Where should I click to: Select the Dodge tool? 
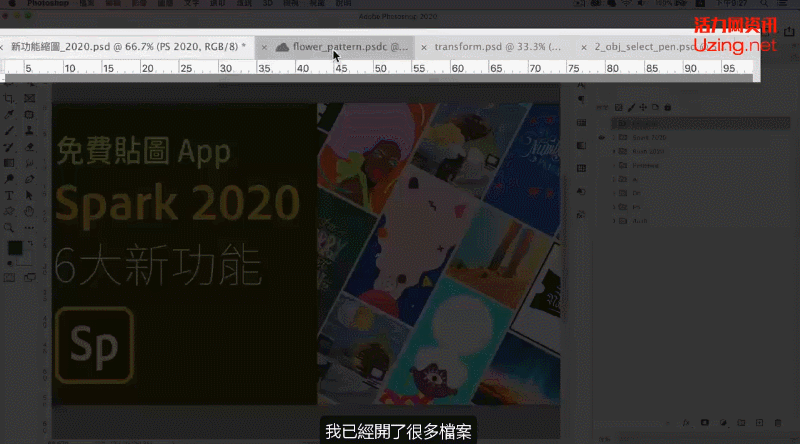click(x=9, y=180)
